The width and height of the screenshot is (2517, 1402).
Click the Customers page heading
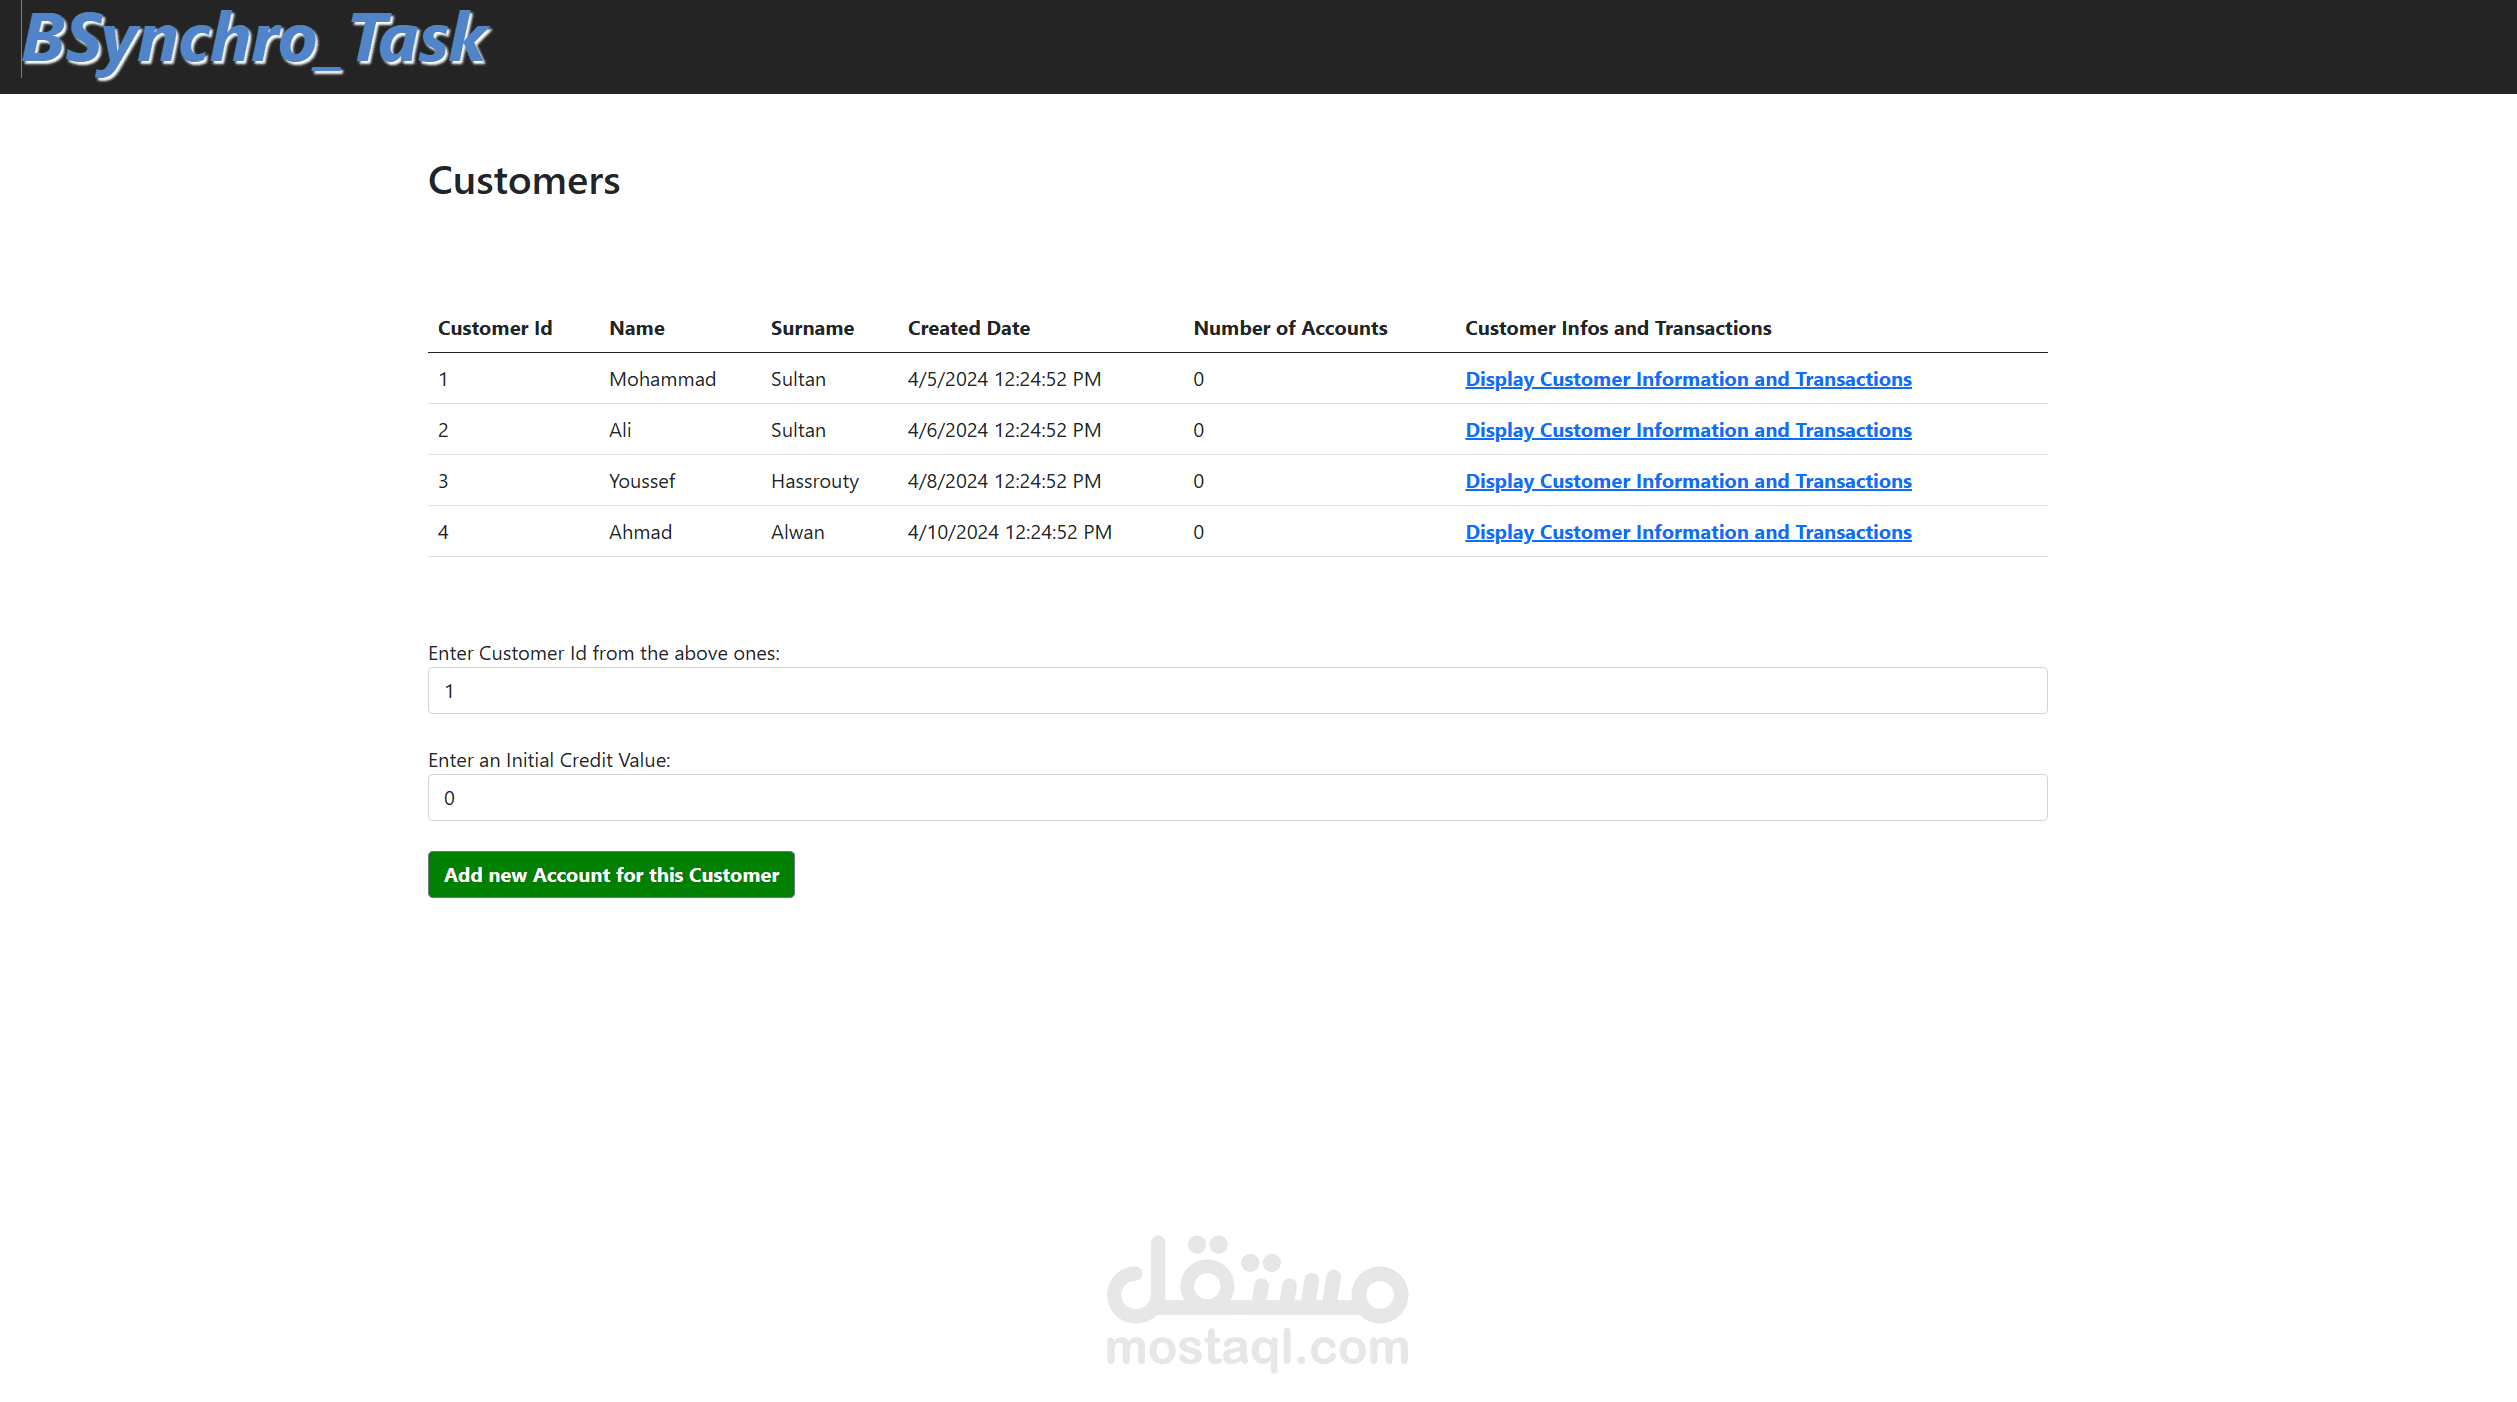pyautogui.click(x=524, y=180)
